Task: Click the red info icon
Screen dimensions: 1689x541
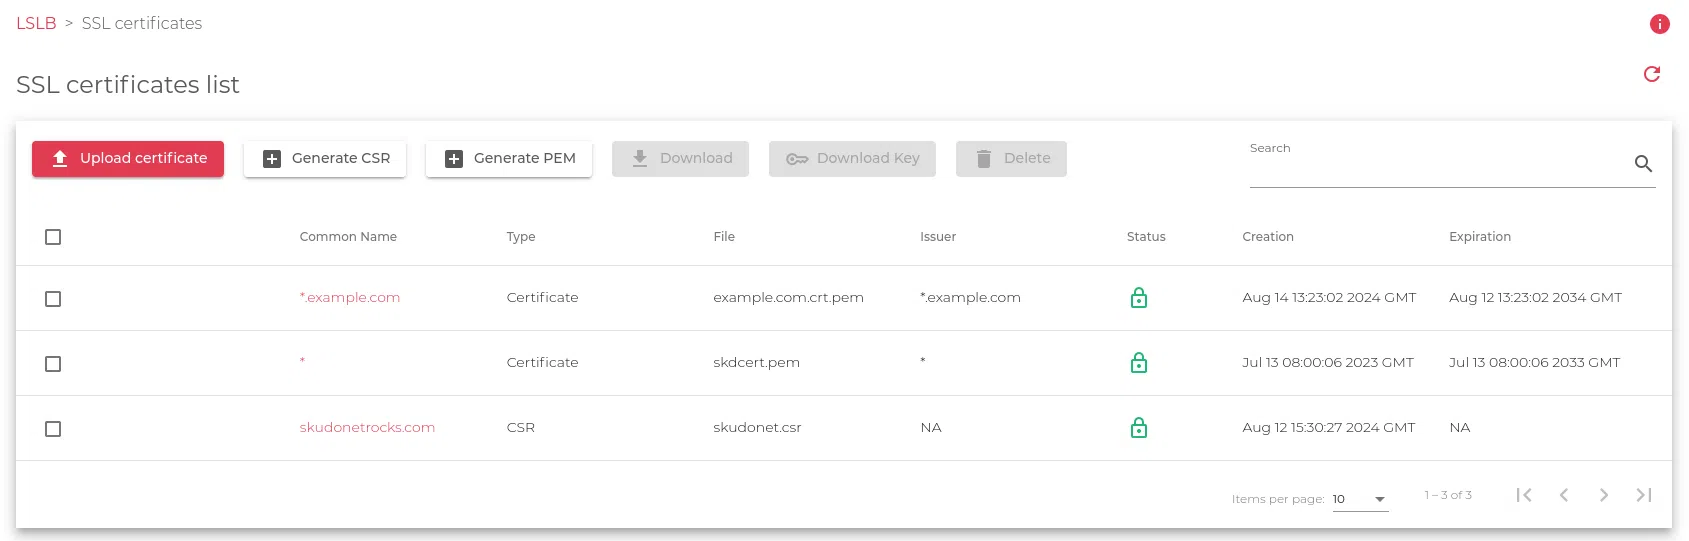Action: 1659,24
